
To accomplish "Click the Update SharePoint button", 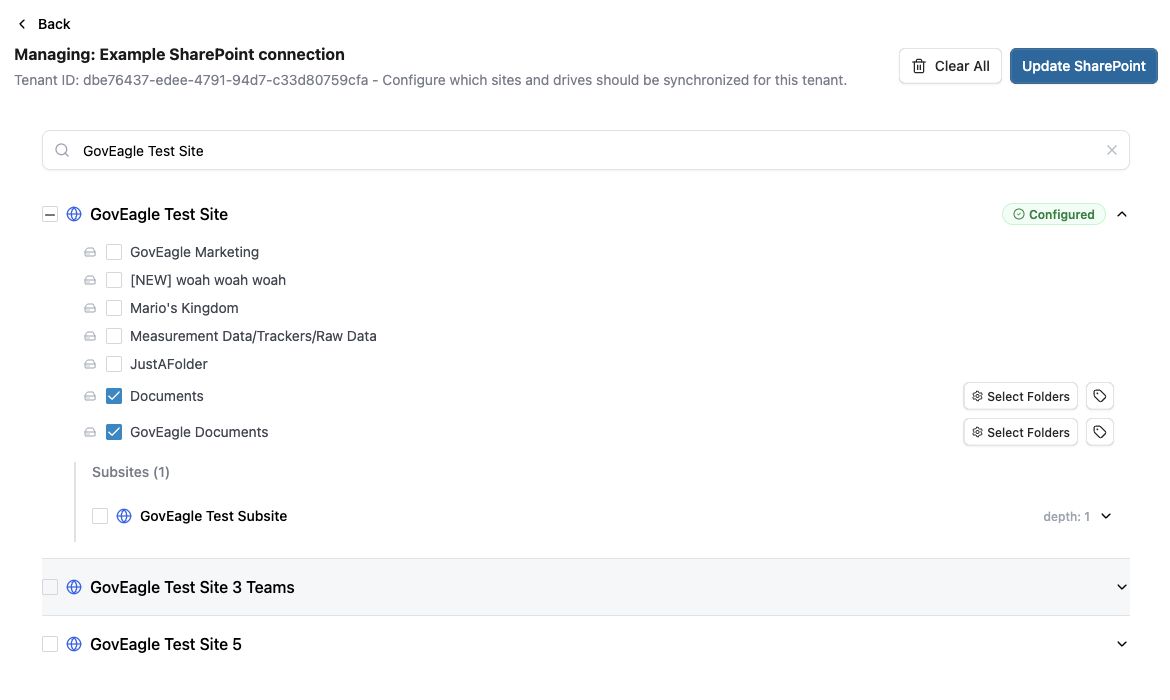I will (1083, 66).
